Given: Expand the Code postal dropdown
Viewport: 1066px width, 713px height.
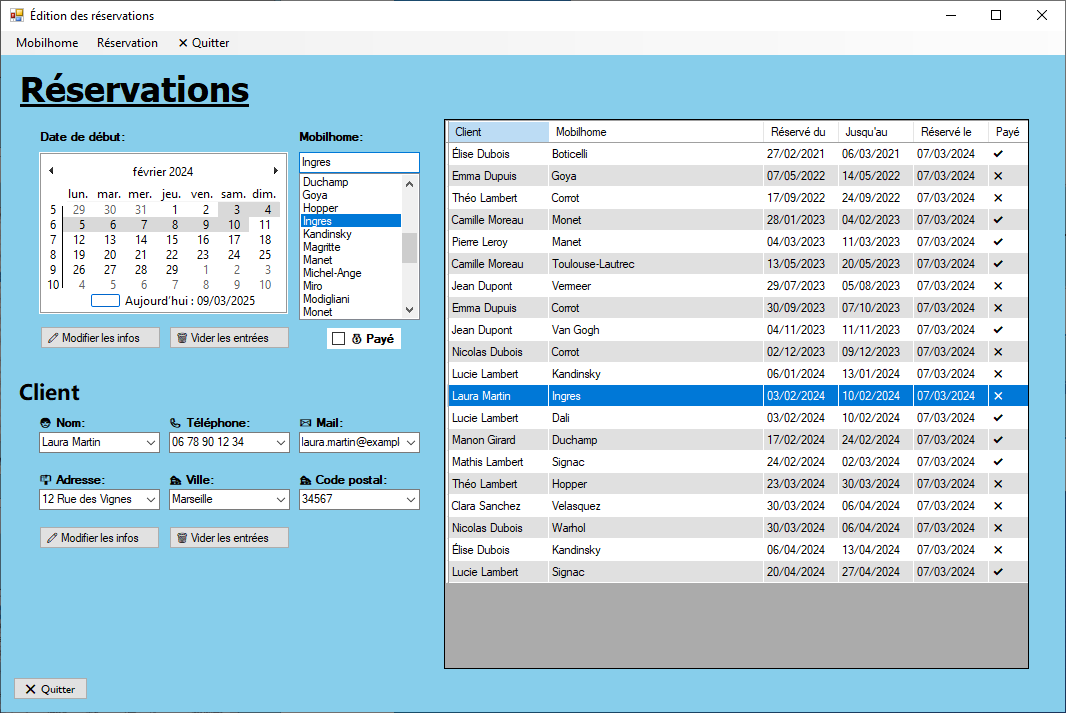Looking at the screenshot, I should click(410, 499).
